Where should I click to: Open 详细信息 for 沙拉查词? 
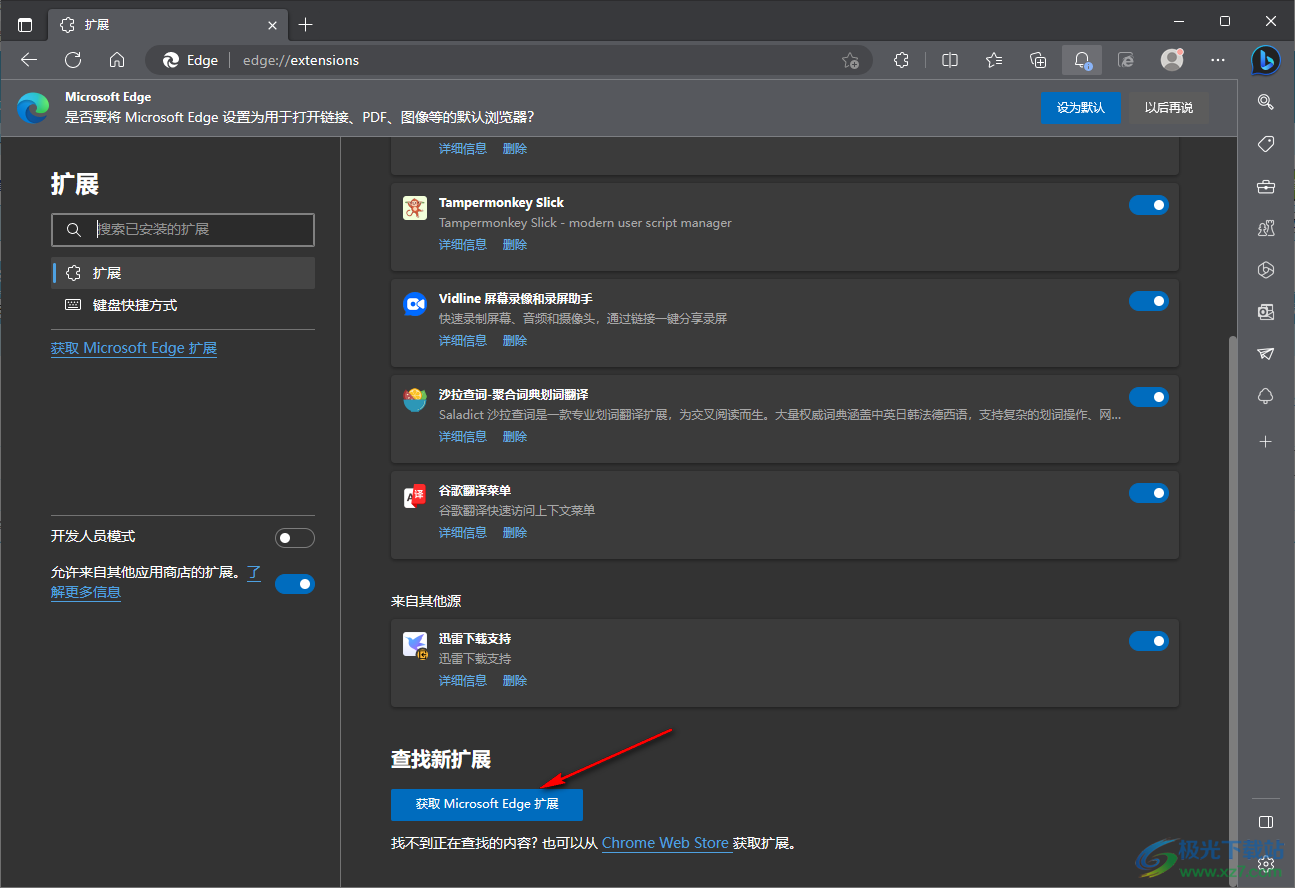463,436
